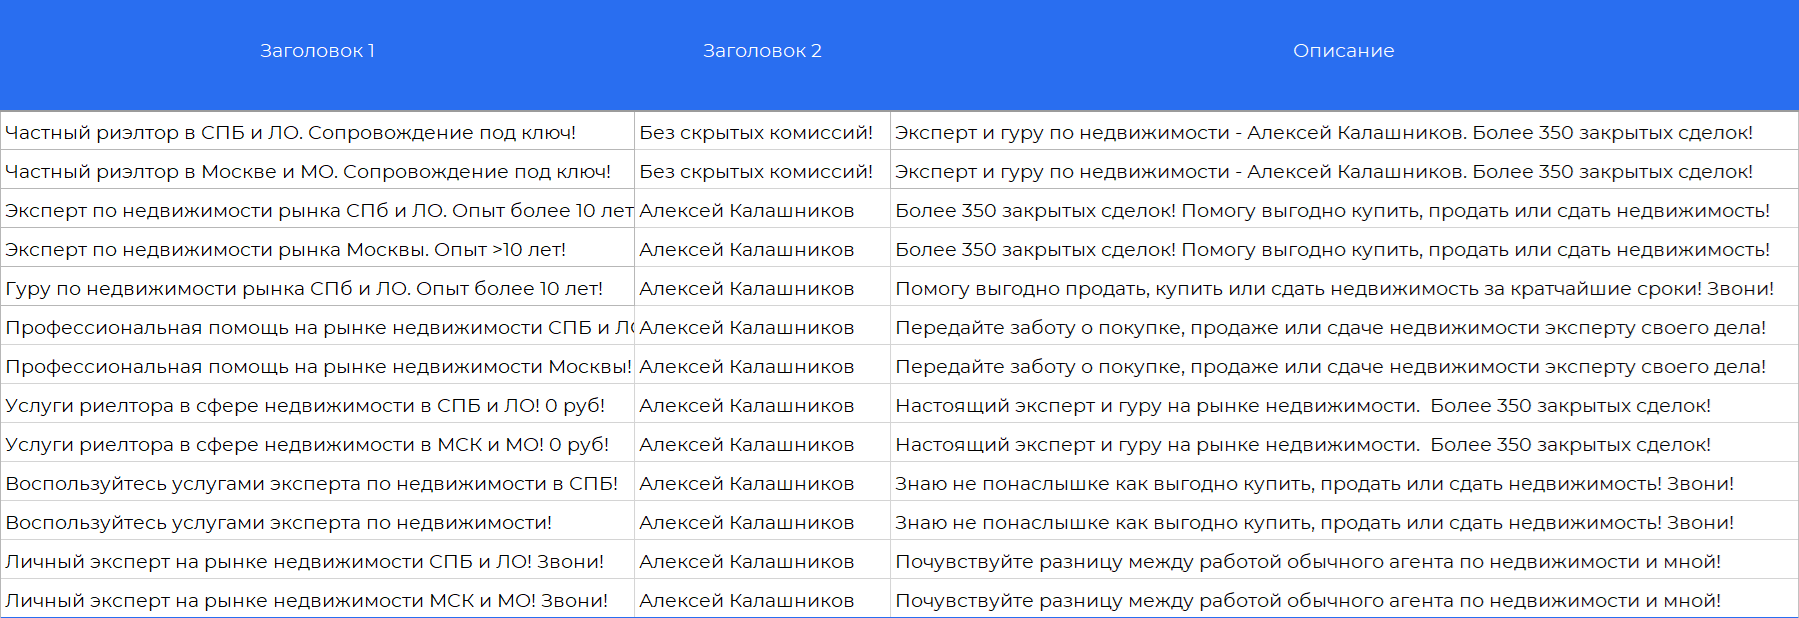
Task: Select "Настоящий эксперт" description in the МСК row
Action: click(x=1302, y=445)
